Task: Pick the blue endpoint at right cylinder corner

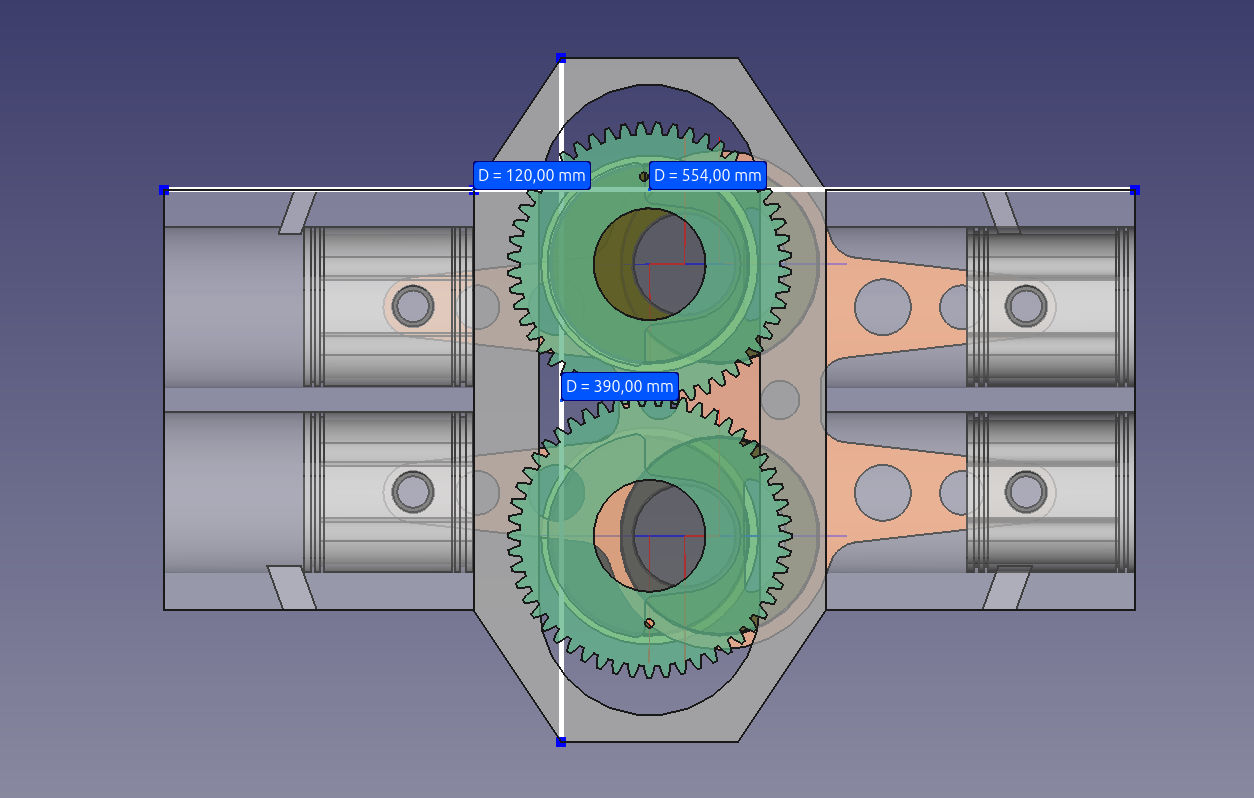Action: click(x=1135, y=189)
